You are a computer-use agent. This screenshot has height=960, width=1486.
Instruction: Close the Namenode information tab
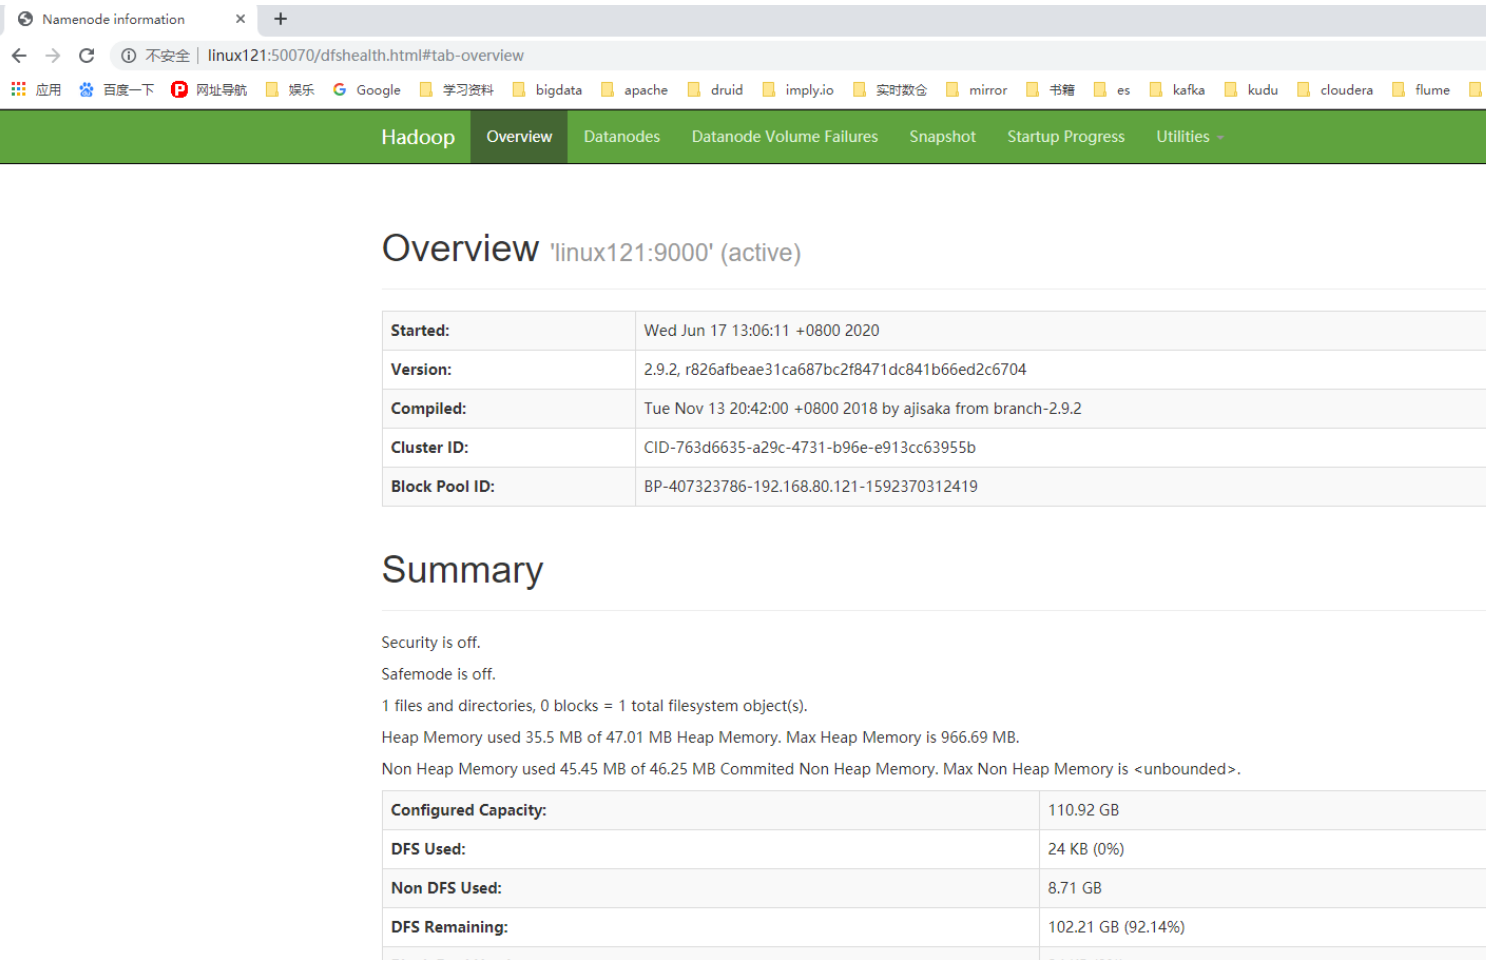(240, 19)
